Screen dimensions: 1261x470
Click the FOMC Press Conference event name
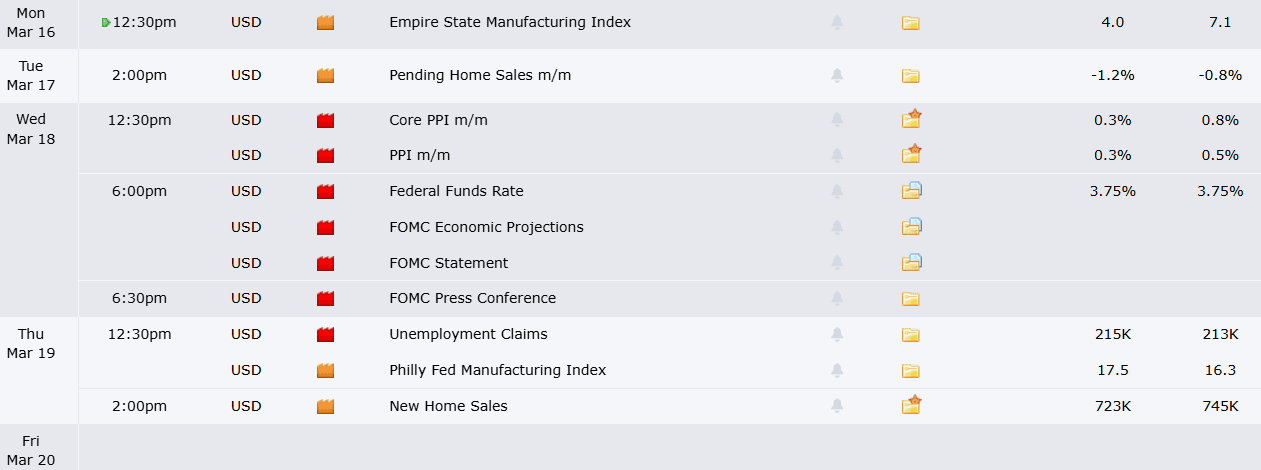(472, 298)
